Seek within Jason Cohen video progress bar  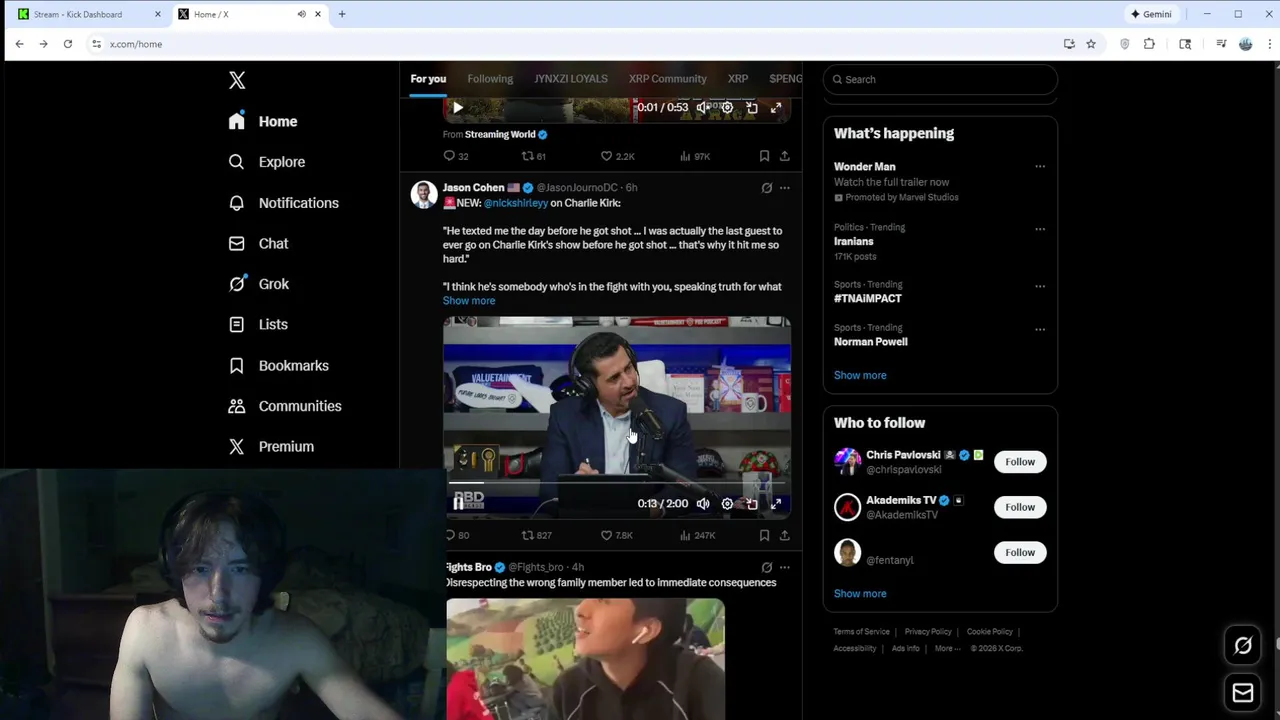[617, 482]
